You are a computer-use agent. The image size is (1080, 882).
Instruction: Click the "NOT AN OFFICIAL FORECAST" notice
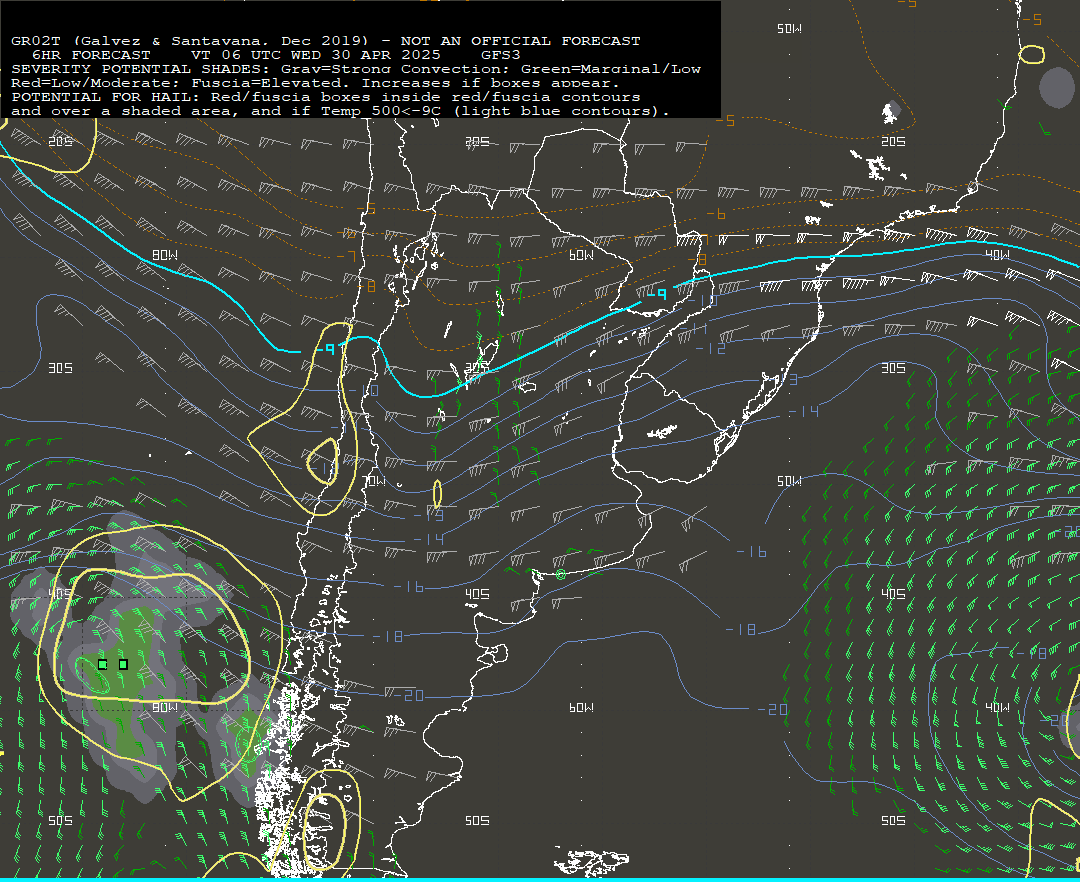[521, 41]
